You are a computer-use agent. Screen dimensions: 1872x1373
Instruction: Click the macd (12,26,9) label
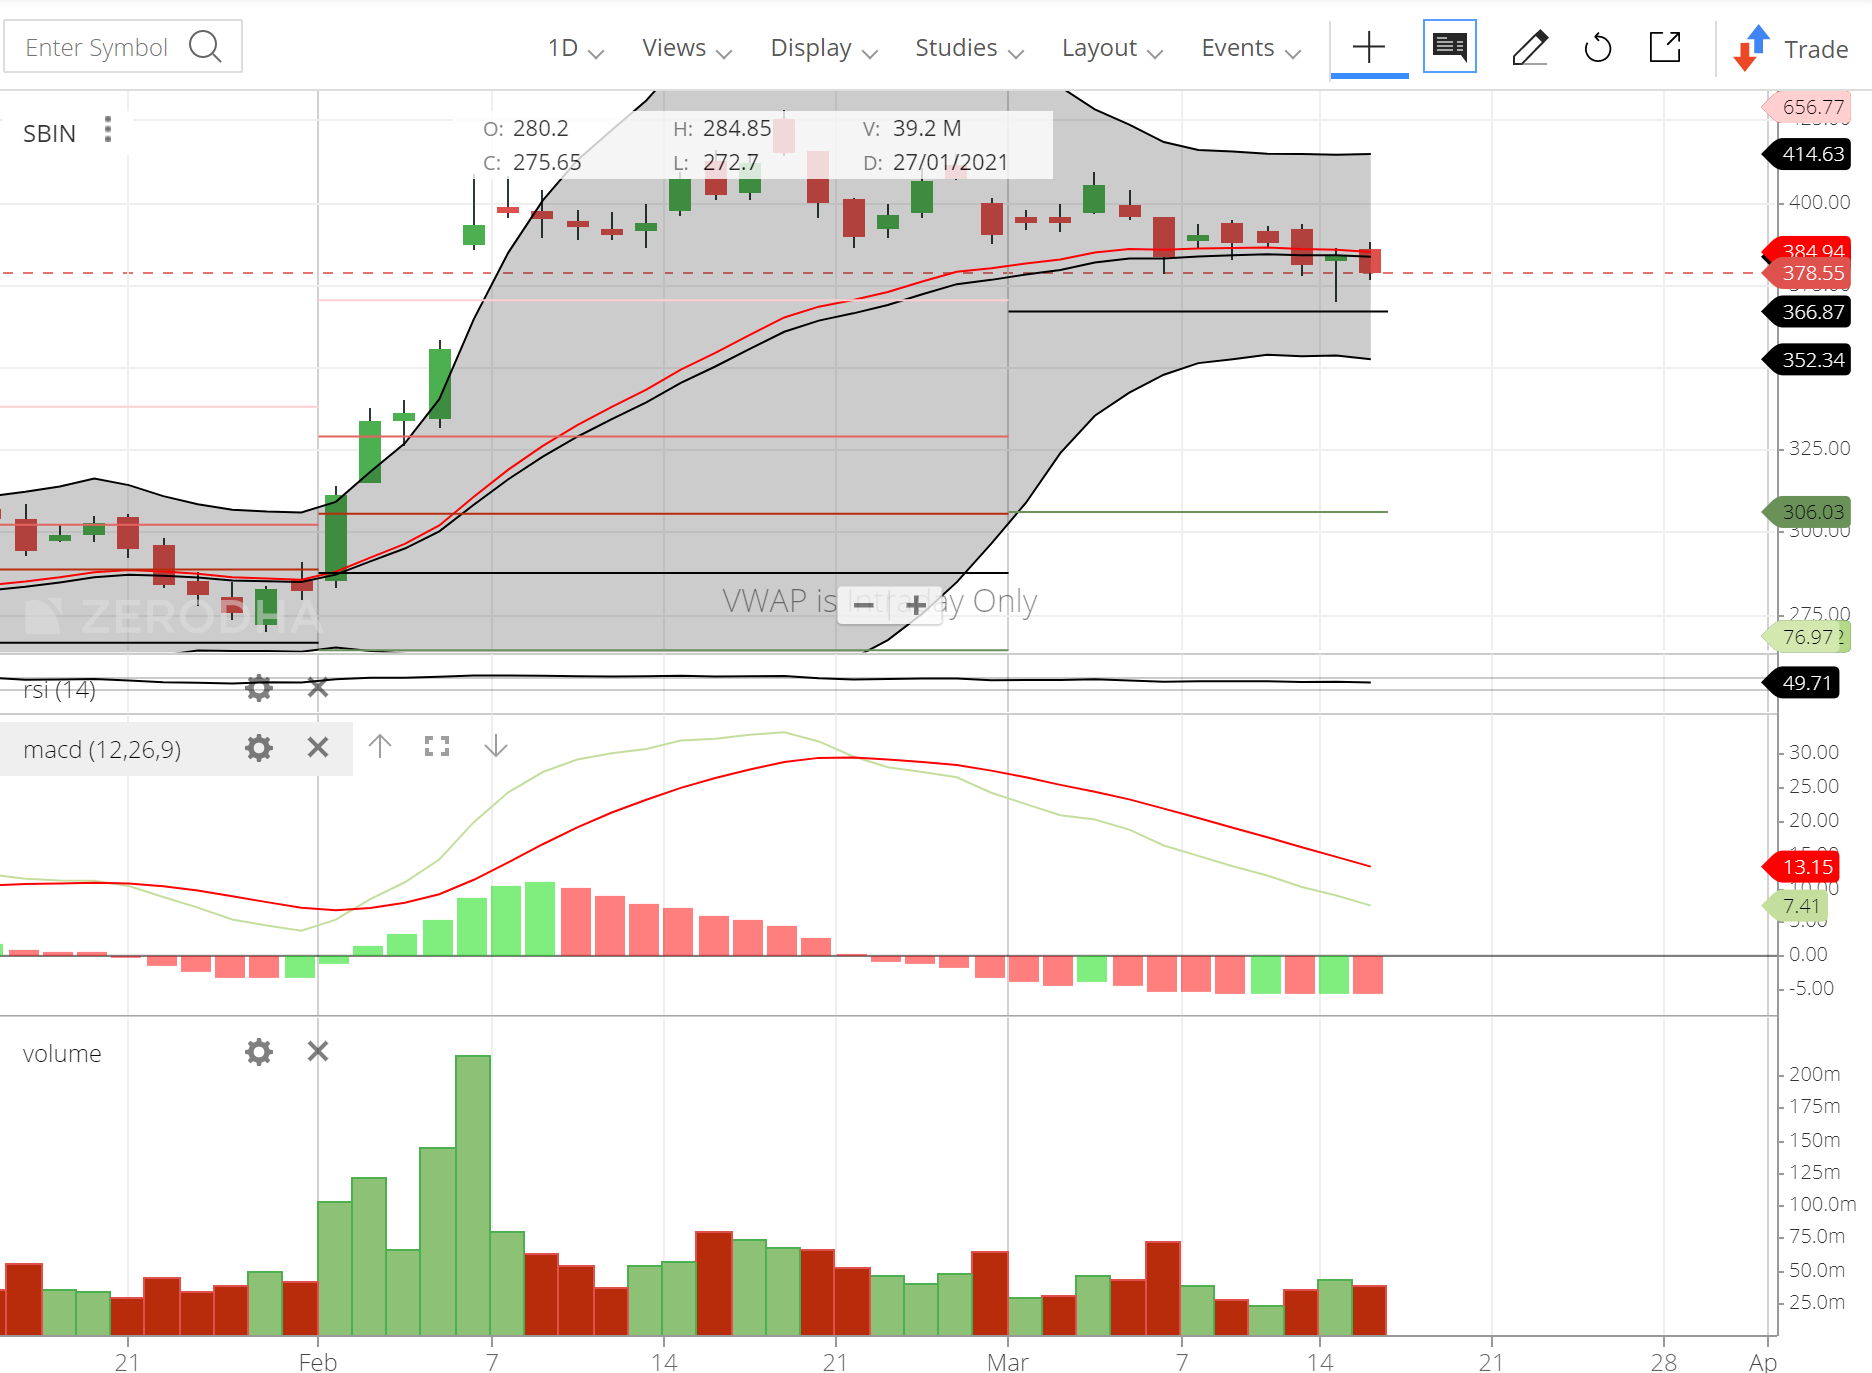click(102, 750)
